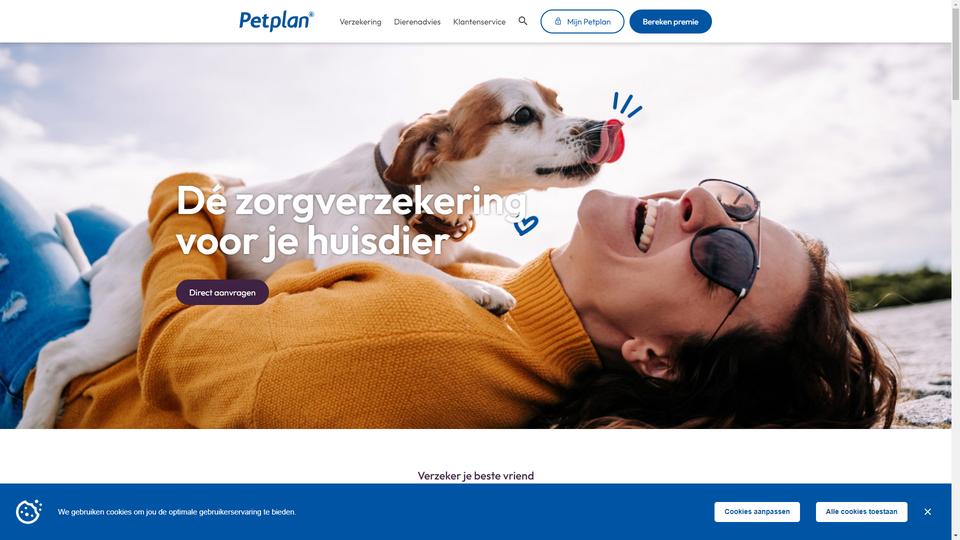Accept with Alle cookies toestaan
The image size is (960, 540).
tap(861, 512)
